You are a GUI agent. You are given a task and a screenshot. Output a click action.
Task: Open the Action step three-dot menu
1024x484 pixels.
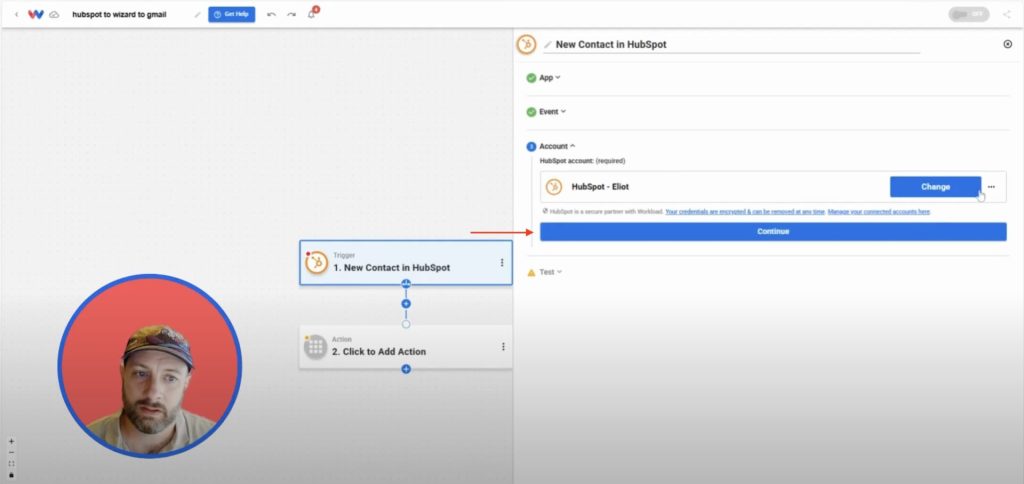[x=503, y=347]
